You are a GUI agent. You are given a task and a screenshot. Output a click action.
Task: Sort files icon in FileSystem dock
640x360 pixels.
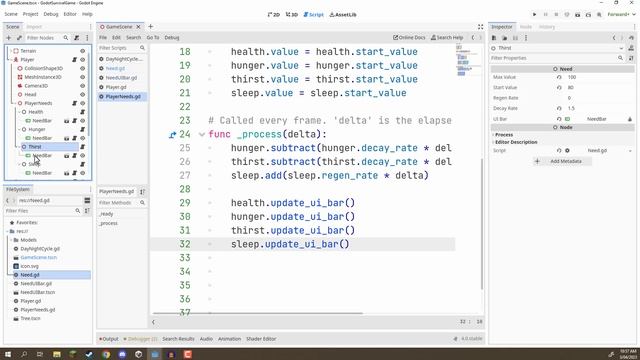point(87,211)
